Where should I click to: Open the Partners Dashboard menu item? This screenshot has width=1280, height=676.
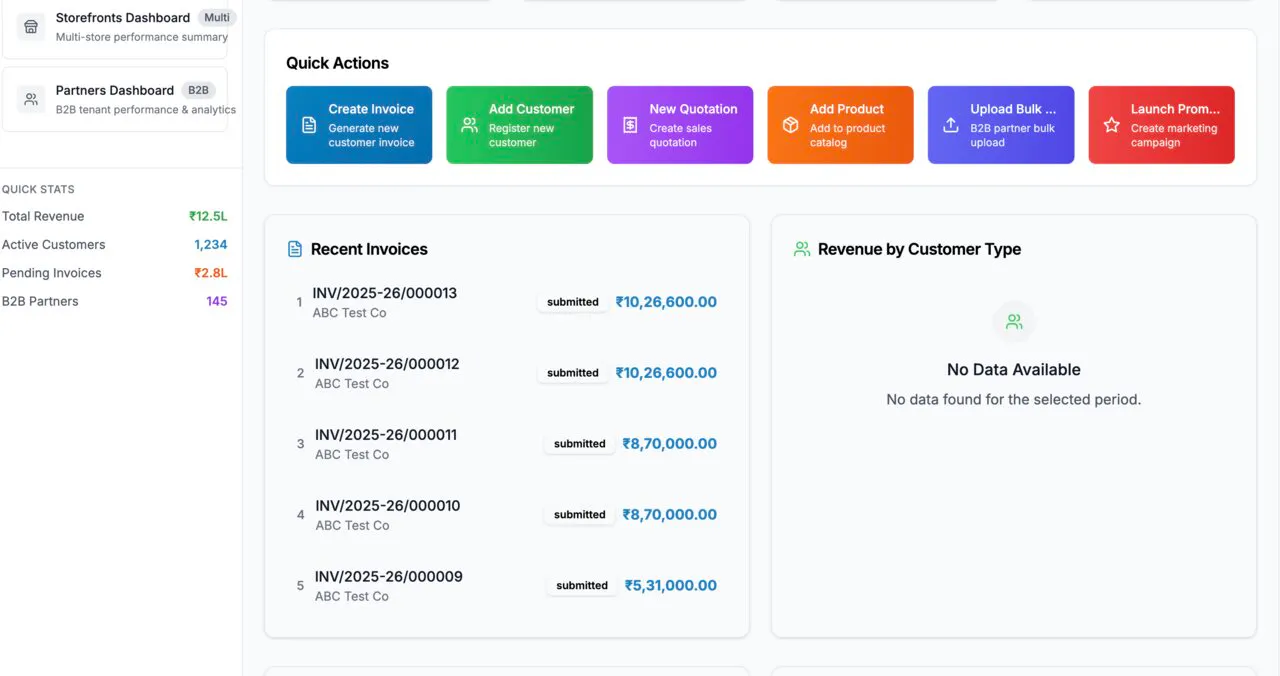coord(115,99)
